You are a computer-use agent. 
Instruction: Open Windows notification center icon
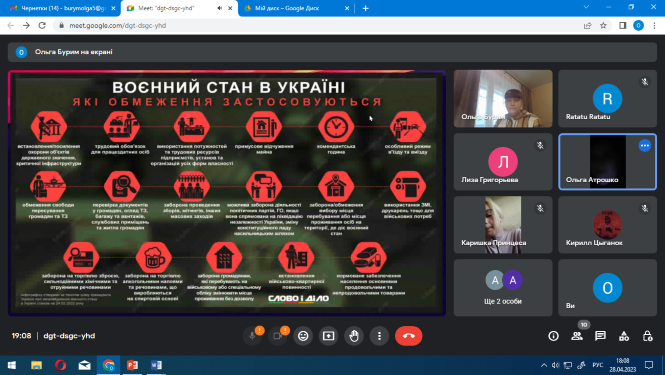[649, 365]
